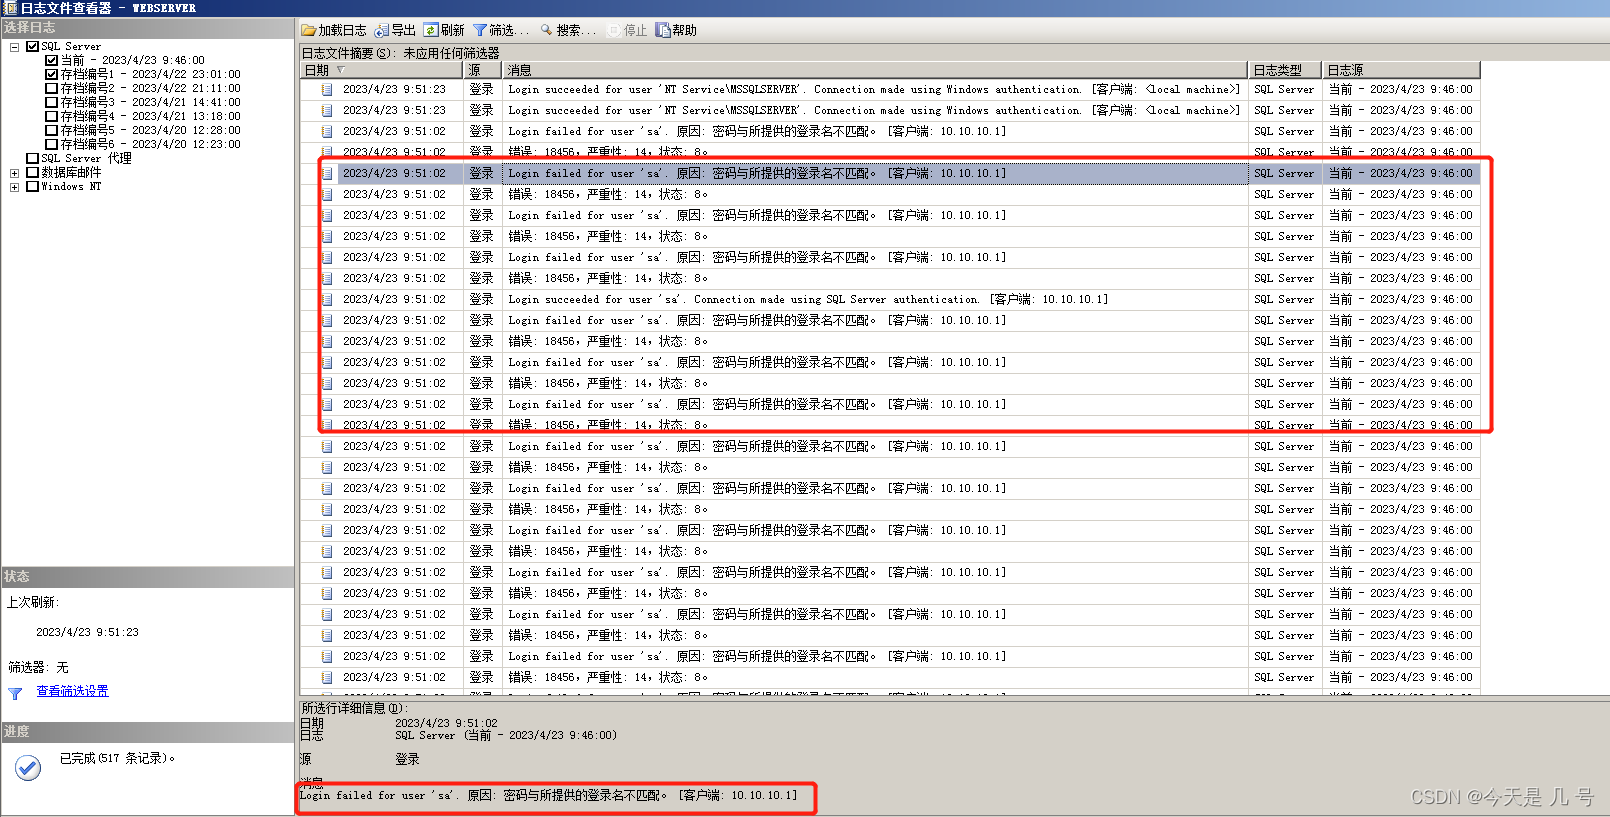
Task: Enable the 数据库邮件 checkbox
Action: 33,172
